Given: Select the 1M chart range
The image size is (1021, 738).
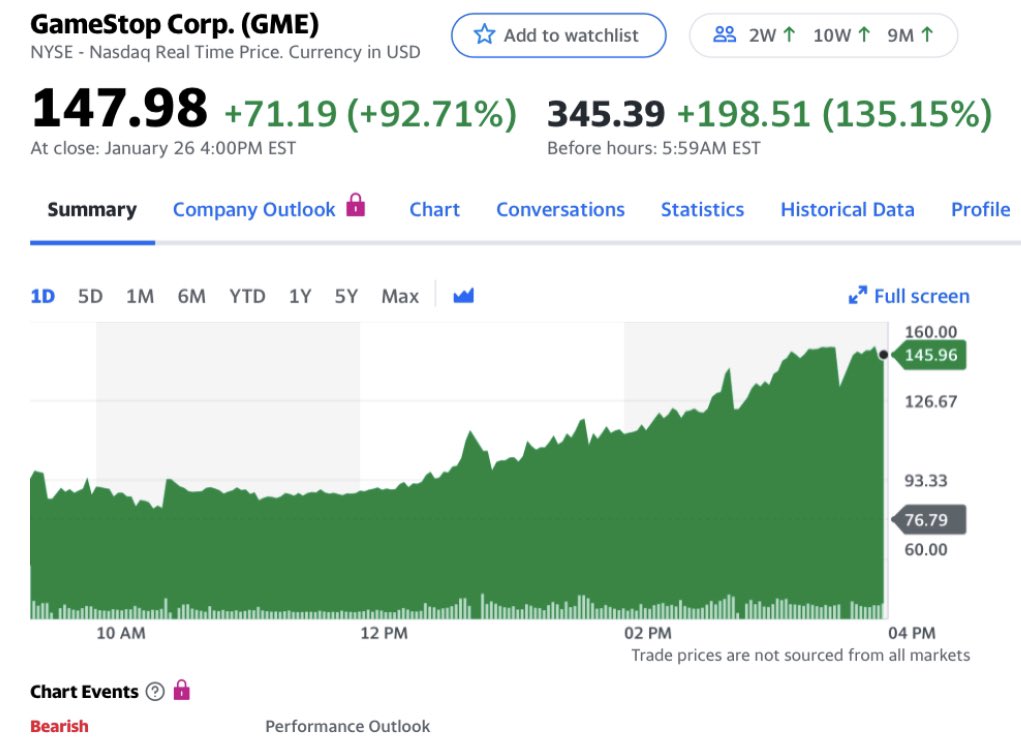Looking at the screenshot, I should point(140,296).
